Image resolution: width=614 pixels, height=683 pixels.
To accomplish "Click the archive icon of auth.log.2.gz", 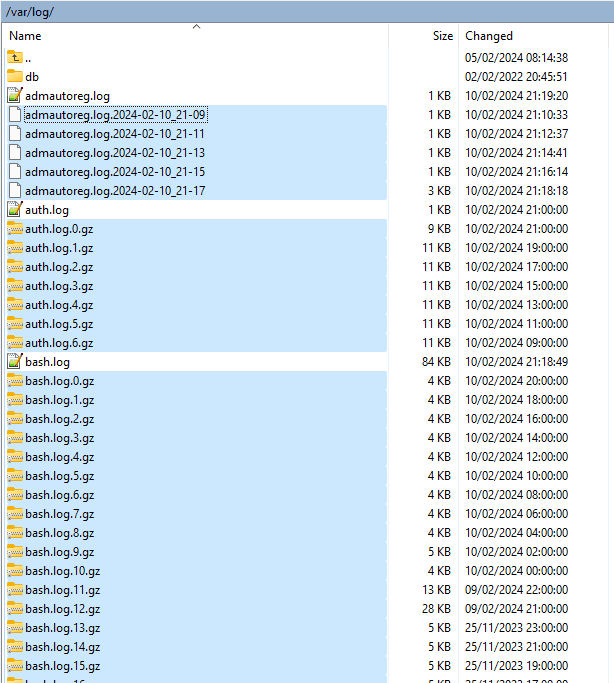I will [14, 267].
